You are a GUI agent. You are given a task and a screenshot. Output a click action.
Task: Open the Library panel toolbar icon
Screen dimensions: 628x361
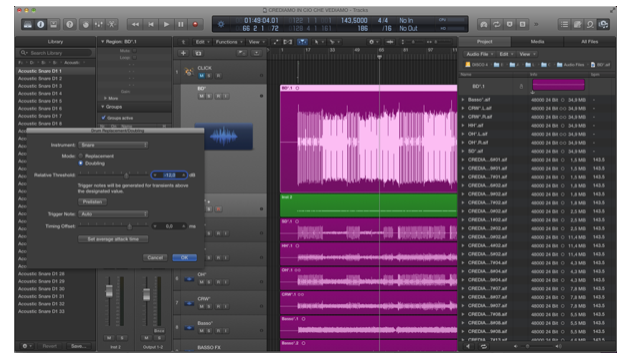[x=27, y=24]
